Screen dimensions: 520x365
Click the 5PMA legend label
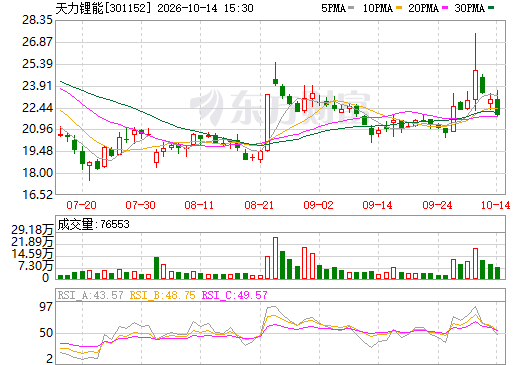click(333, 8)
